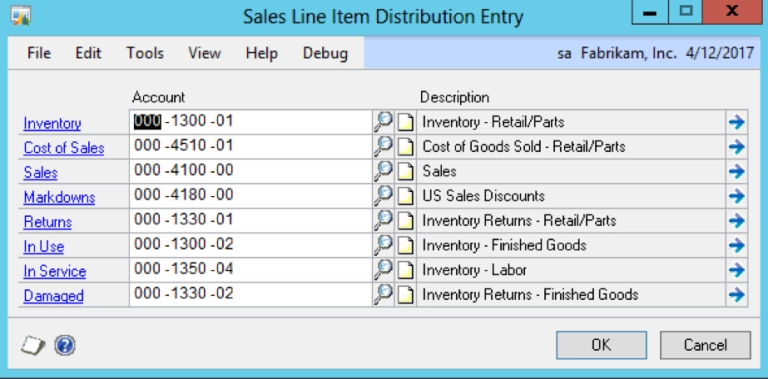Open note icon on In Service row
This screenshot has height=379, width=768.
tap(406, 270)
